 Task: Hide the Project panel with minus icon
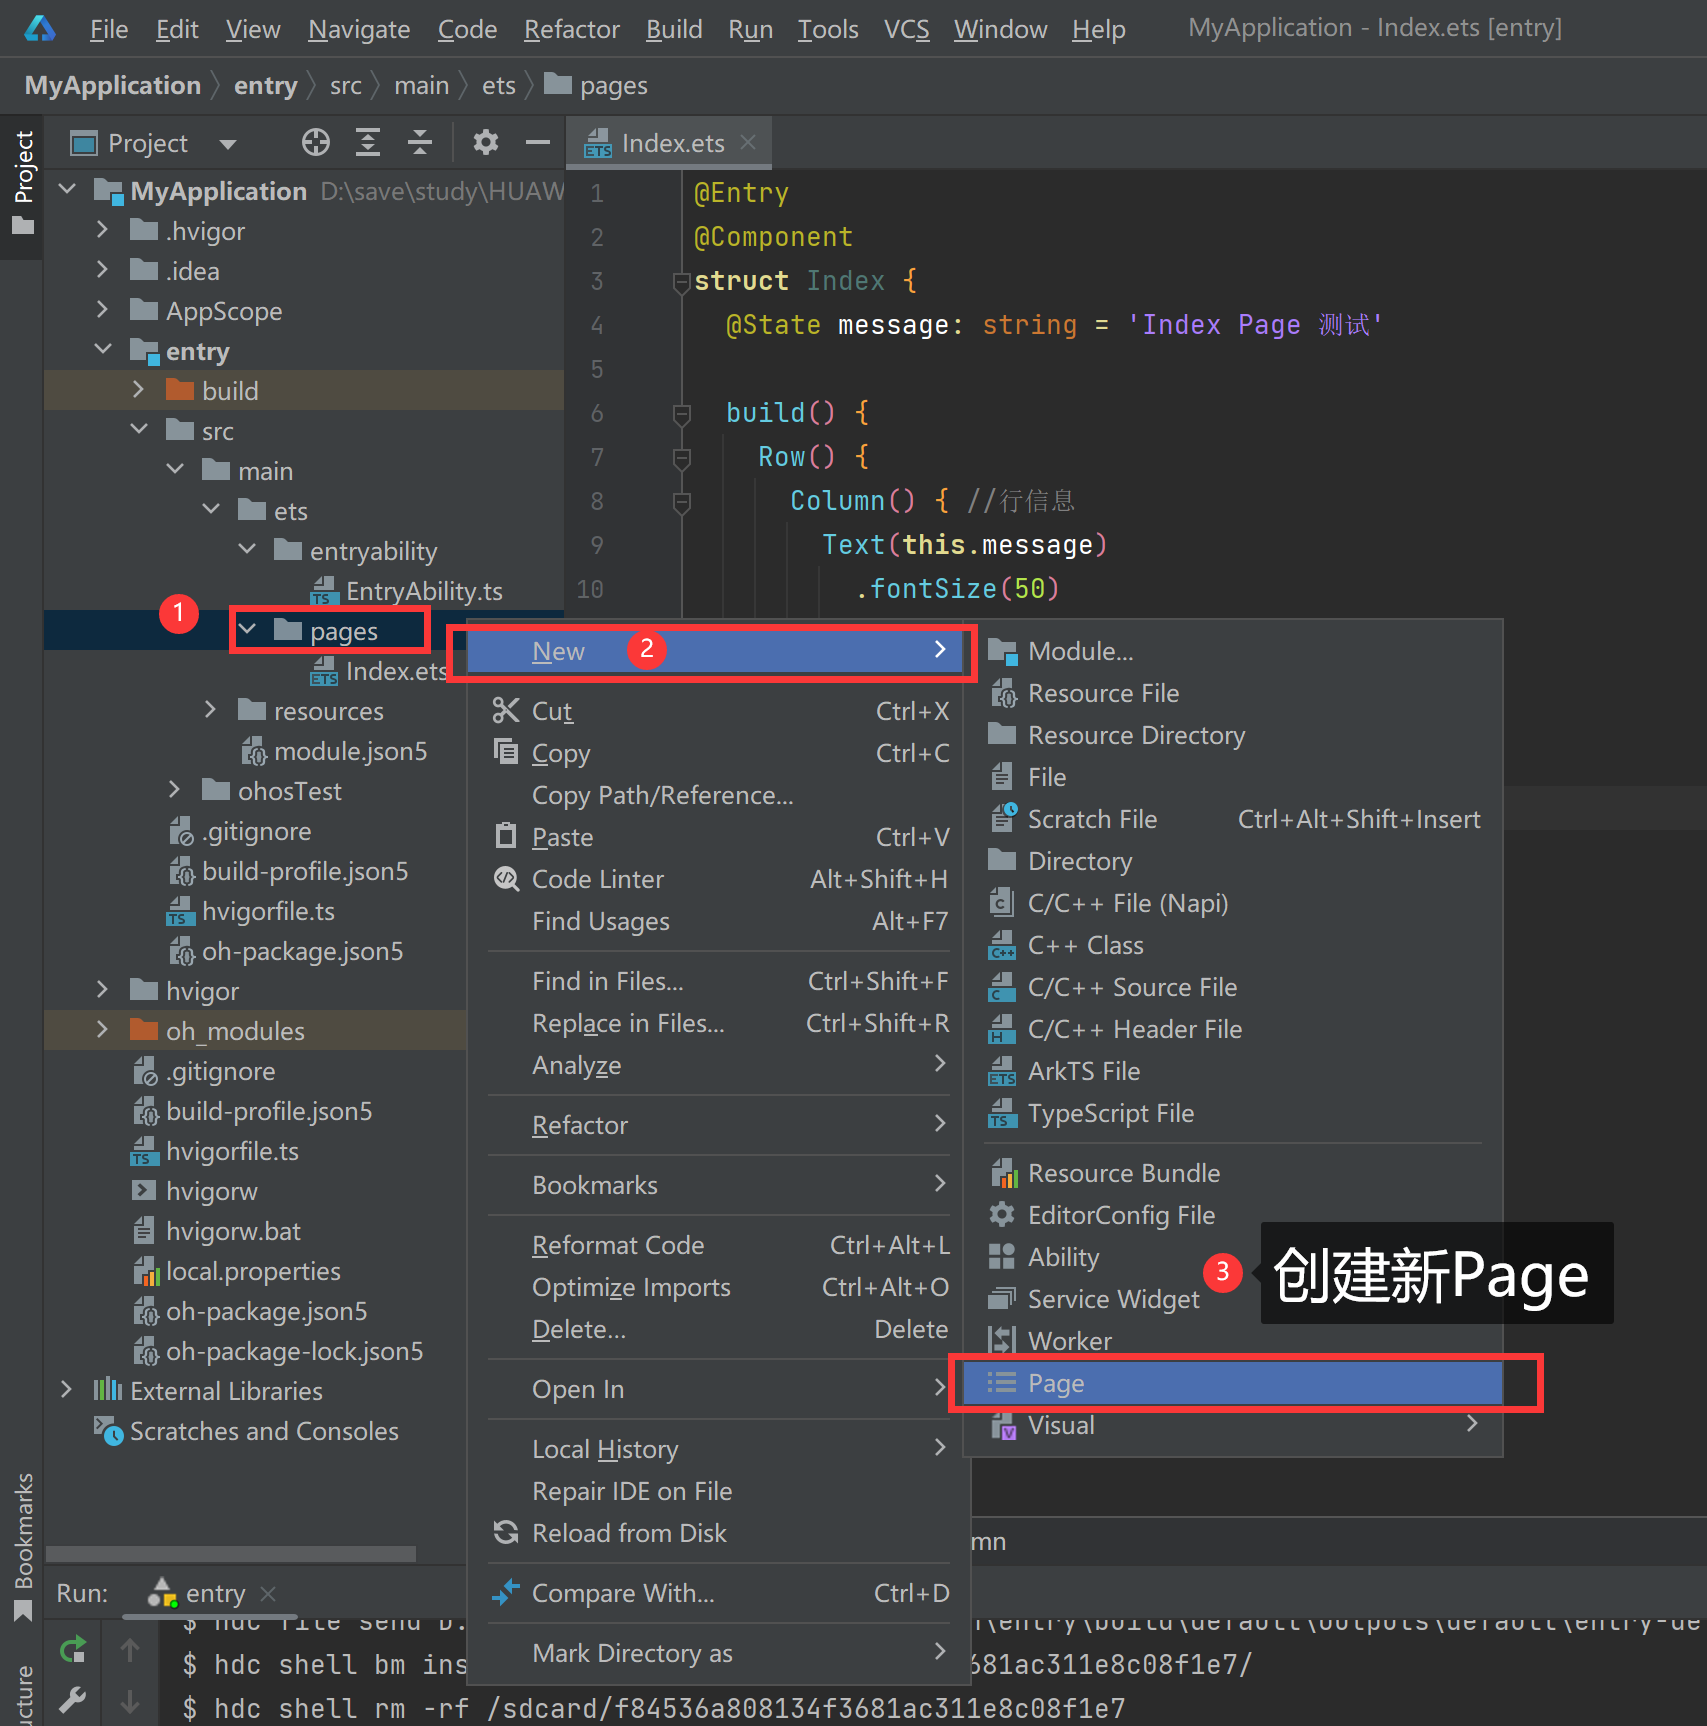coord(538,143)
